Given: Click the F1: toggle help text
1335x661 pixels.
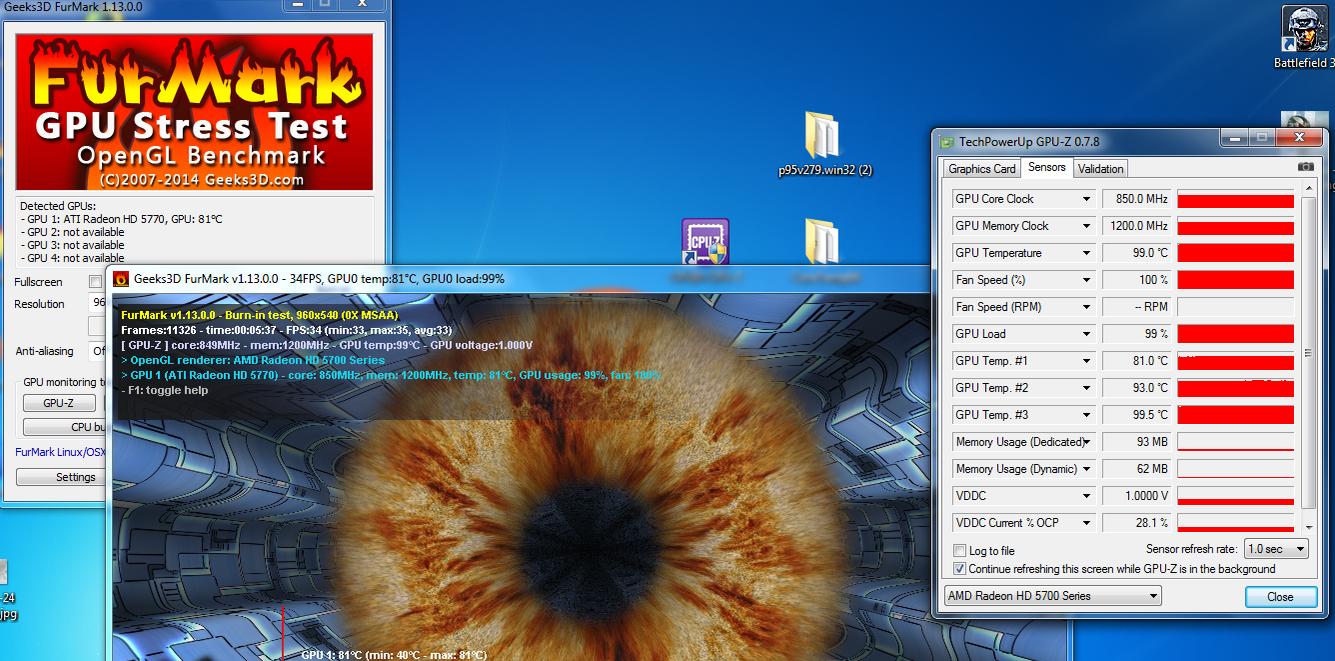Looking at the screenshot, I should point(165,390).
